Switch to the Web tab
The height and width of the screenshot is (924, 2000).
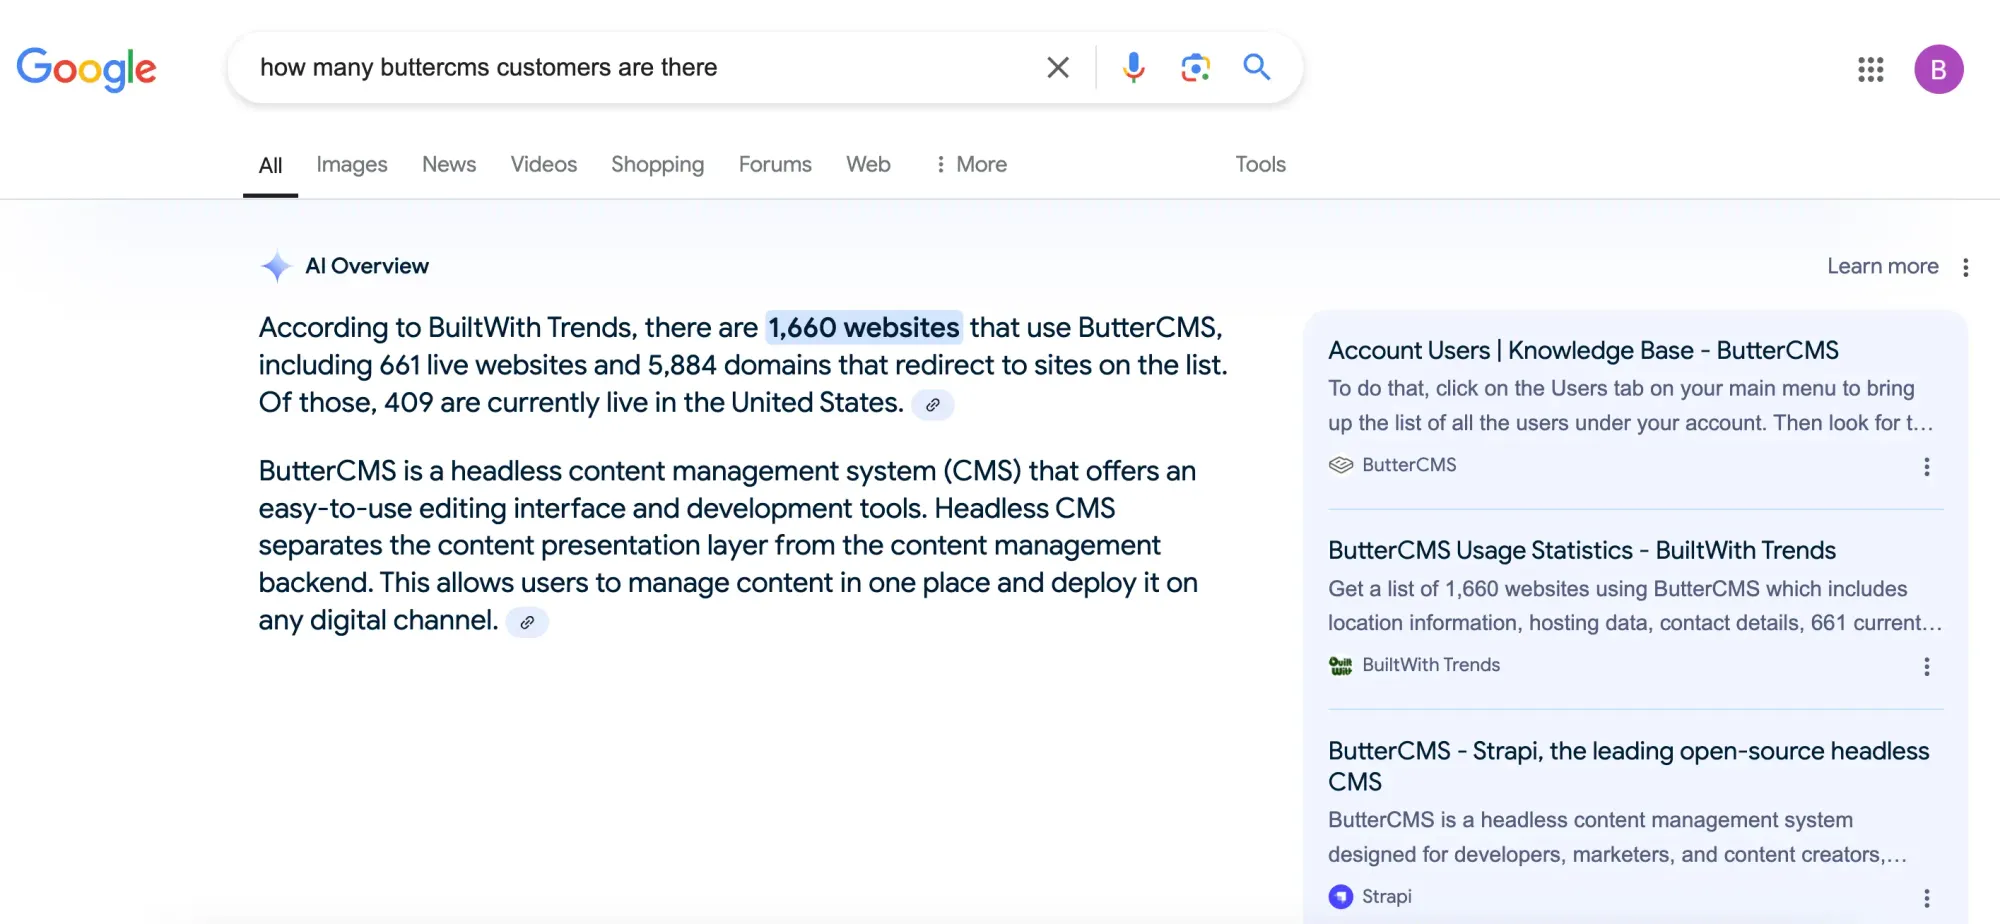pyautogui.click(x=868, y=164)
